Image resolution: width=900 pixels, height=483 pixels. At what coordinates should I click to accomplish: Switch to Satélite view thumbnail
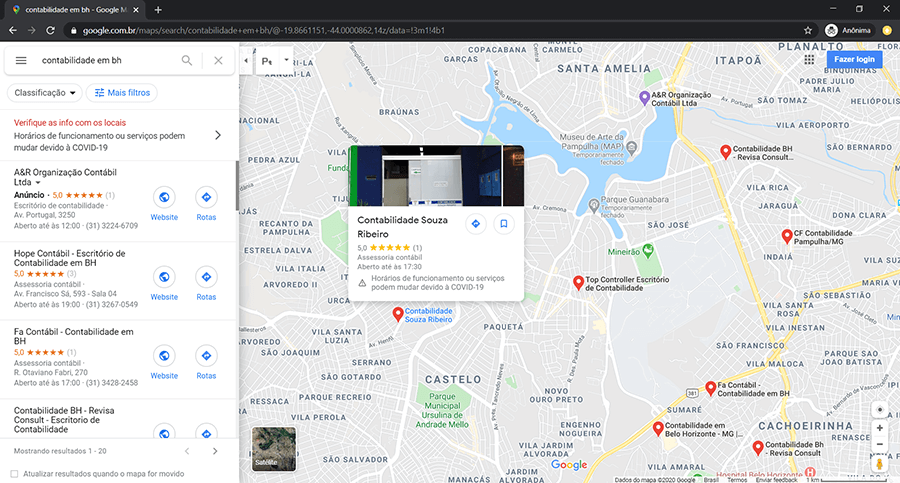274,449
